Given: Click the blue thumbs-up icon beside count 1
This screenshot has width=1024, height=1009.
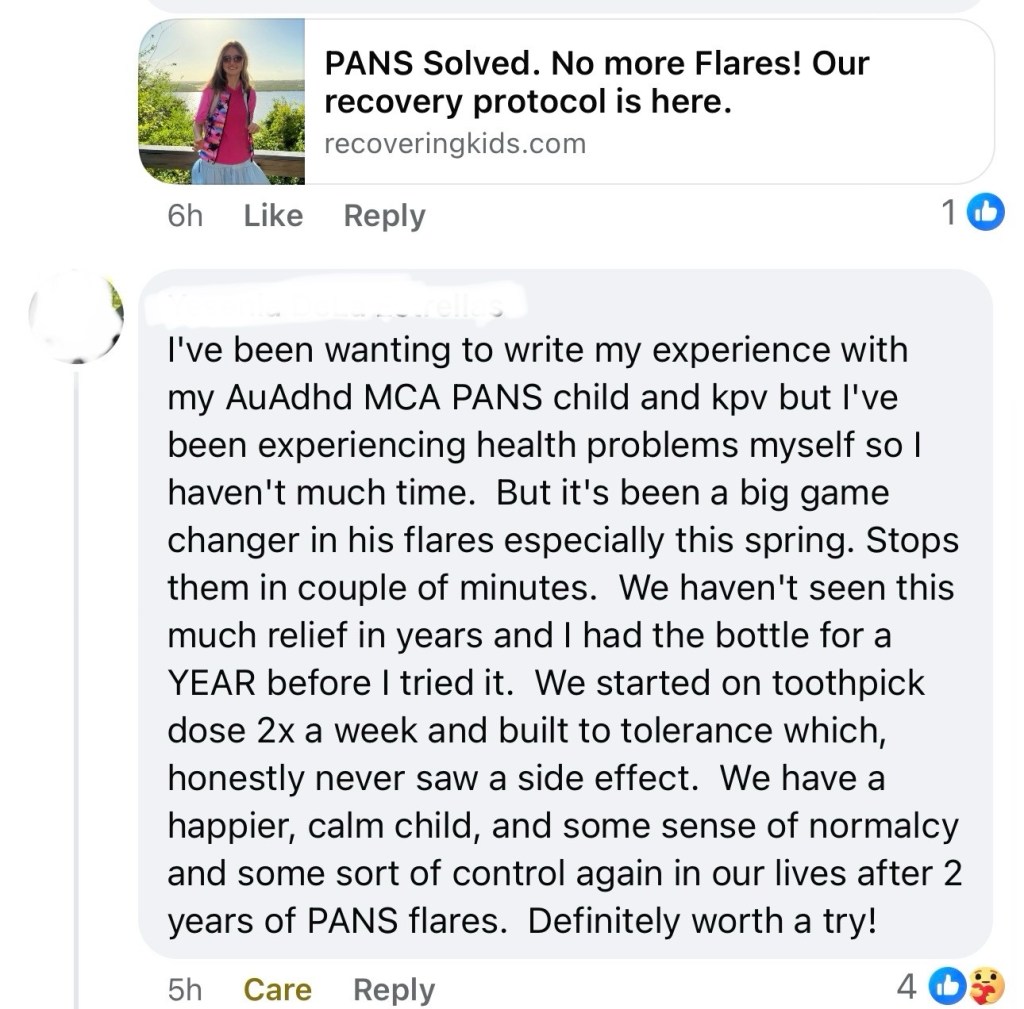Looking at the screenshot, I should [987, 213].
